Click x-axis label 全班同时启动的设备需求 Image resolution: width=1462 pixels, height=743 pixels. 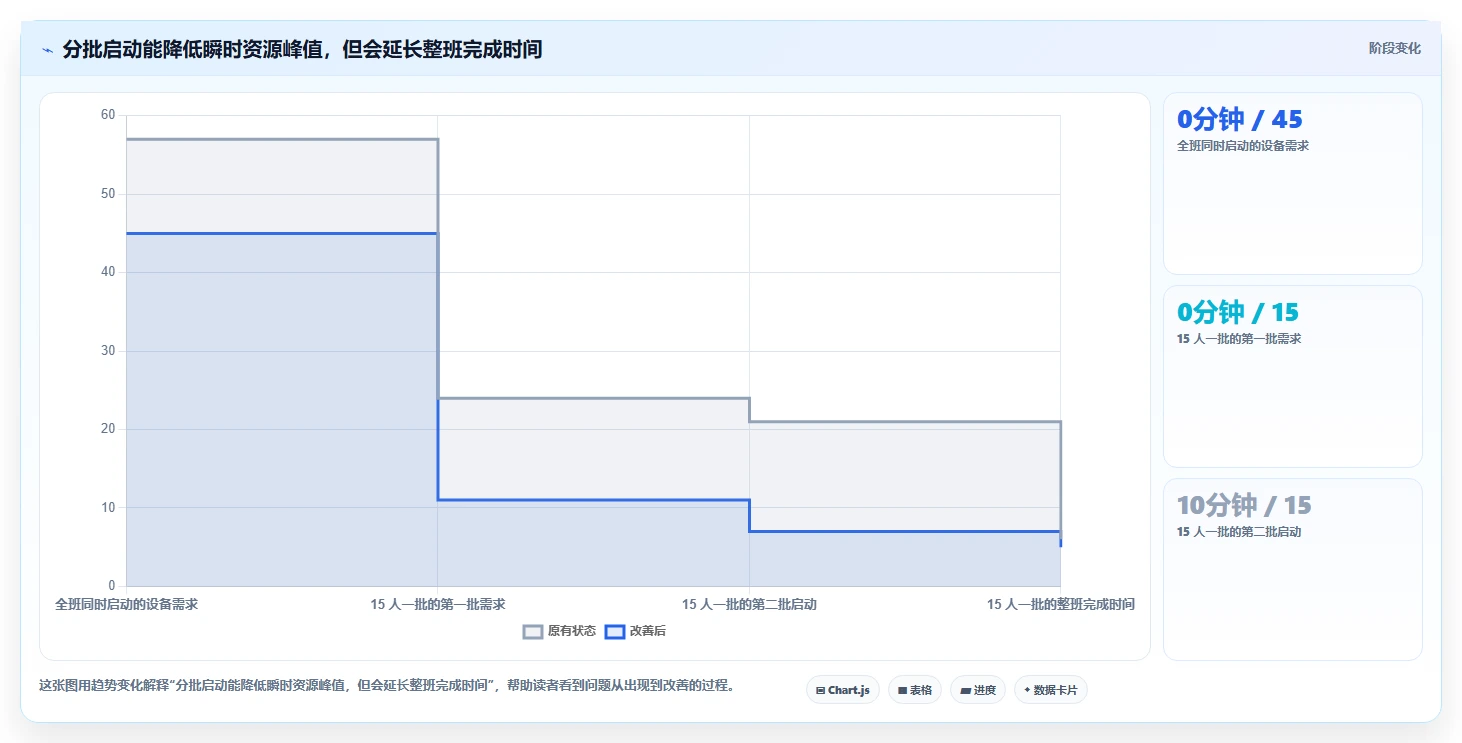[x=126, y=605]
